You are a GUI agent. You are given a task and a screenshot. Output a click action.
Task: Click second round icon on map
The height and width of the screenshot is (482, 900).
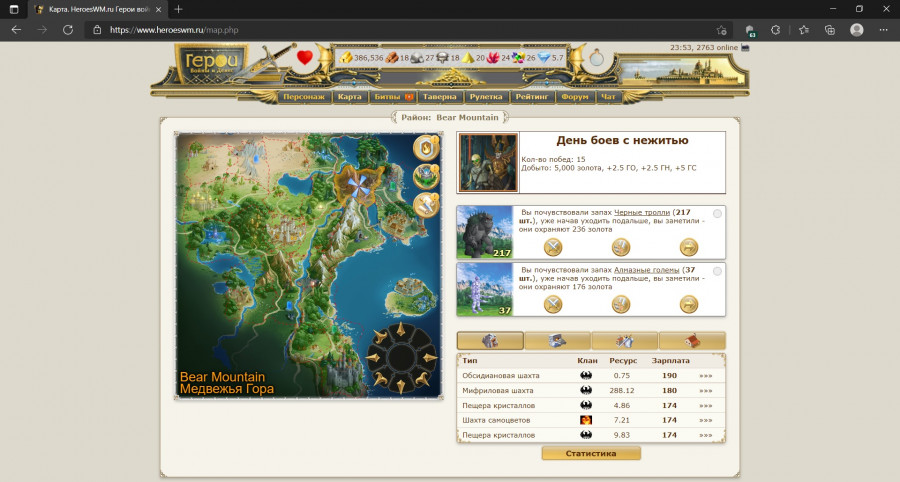pyautogui.click(x=426, y=176)
